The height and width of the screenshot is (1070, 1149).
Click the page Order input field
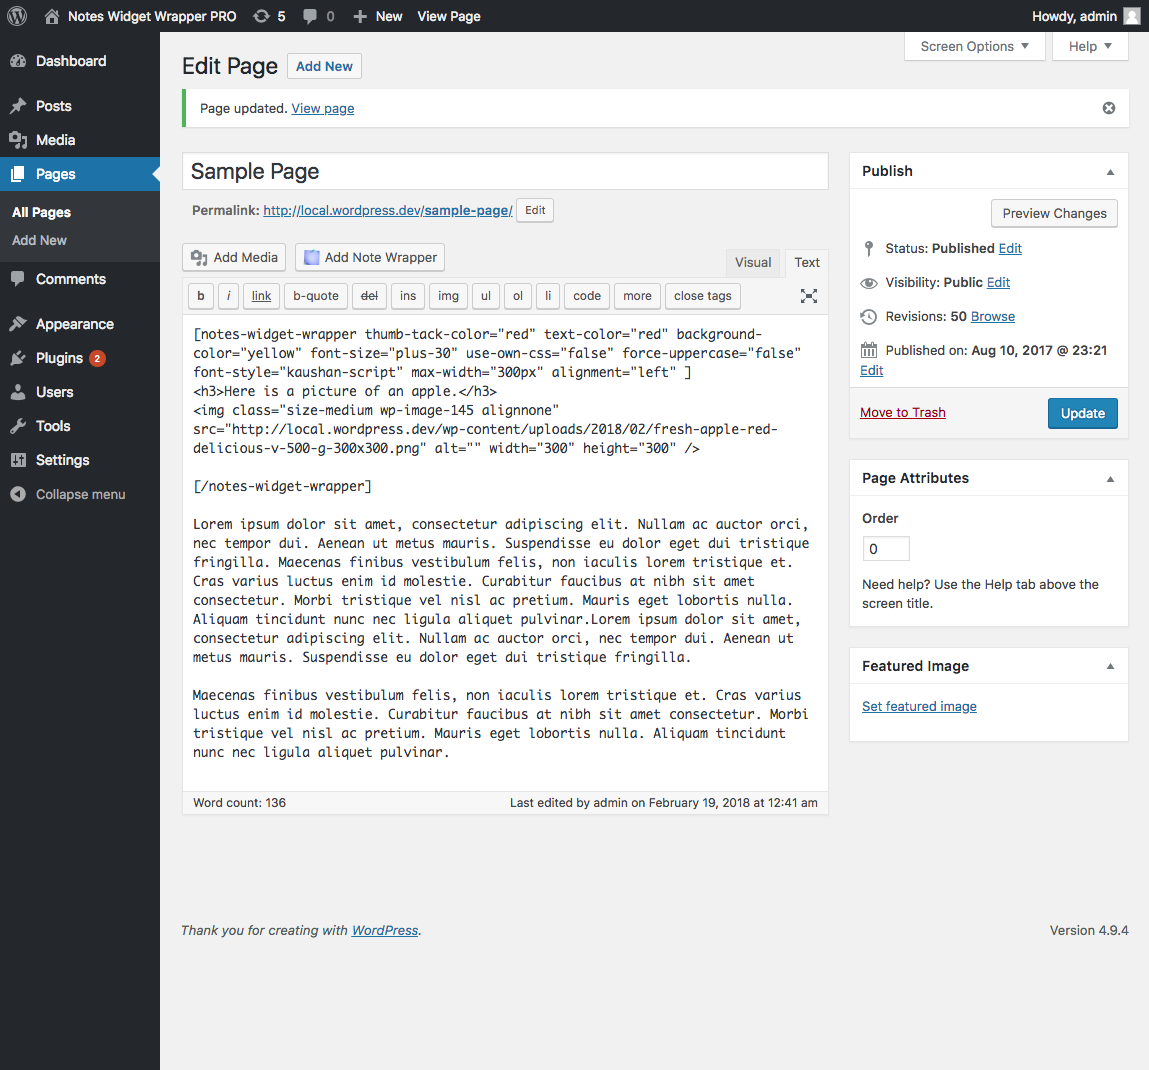[885, 548]
